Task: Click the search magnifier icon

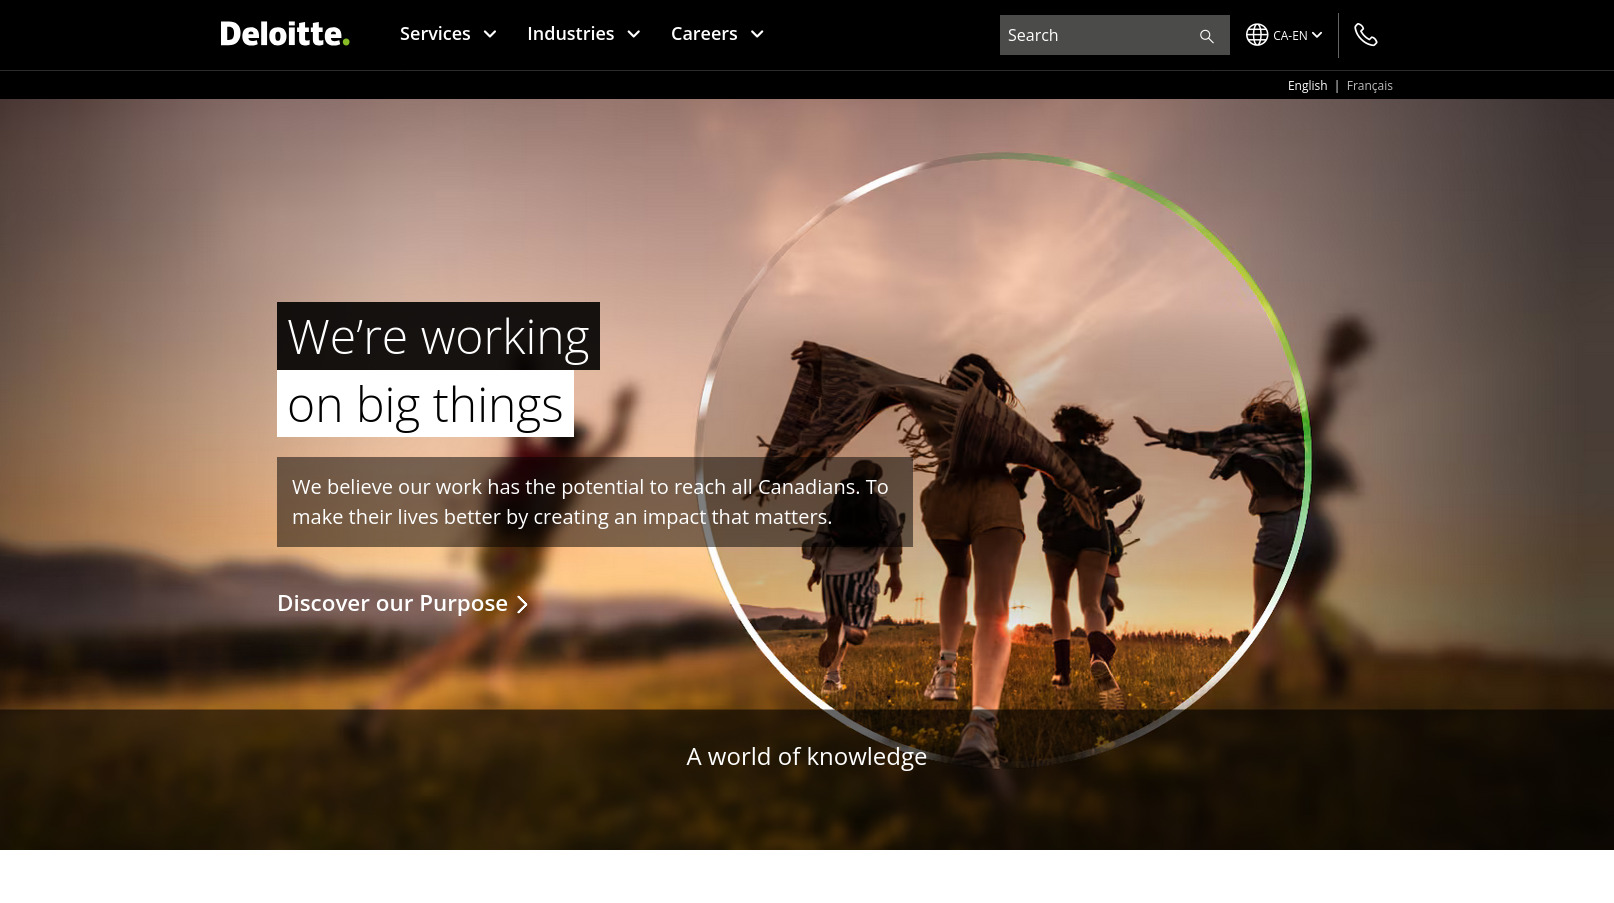Action: point(1206,36)
